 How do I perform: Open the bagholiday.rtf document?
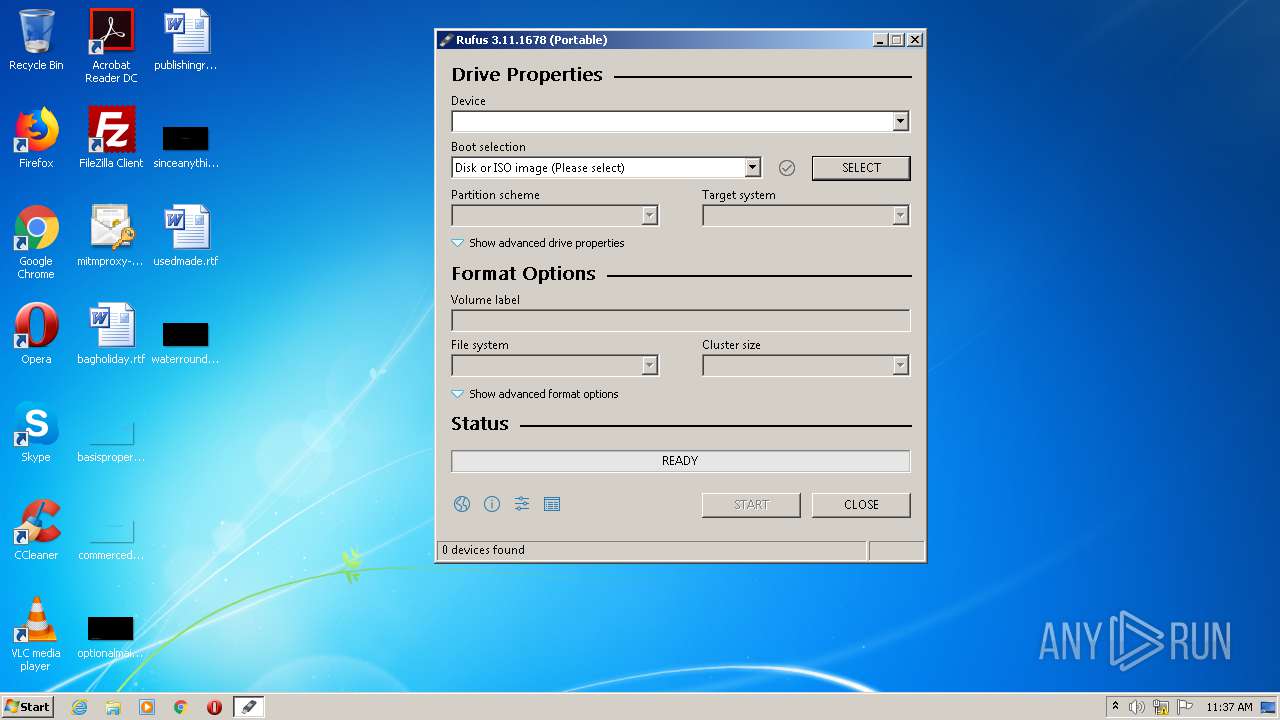coord(111,334)
